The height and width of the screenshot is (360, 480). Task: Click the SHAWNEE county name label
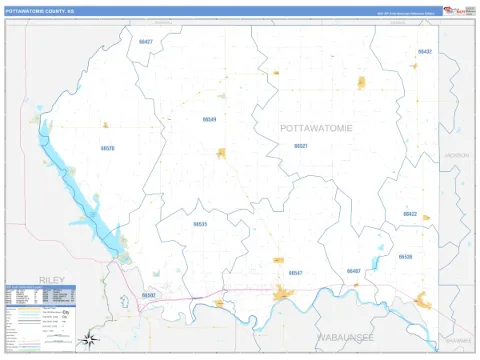coord(458,341)
